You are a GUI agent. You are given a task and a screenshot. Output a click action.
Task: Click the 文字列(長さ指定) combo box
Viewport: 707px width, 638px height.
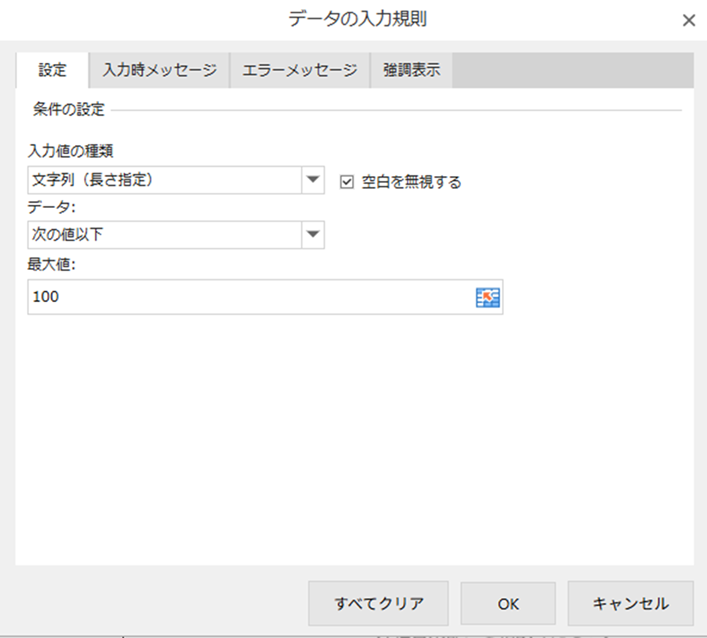164,180
